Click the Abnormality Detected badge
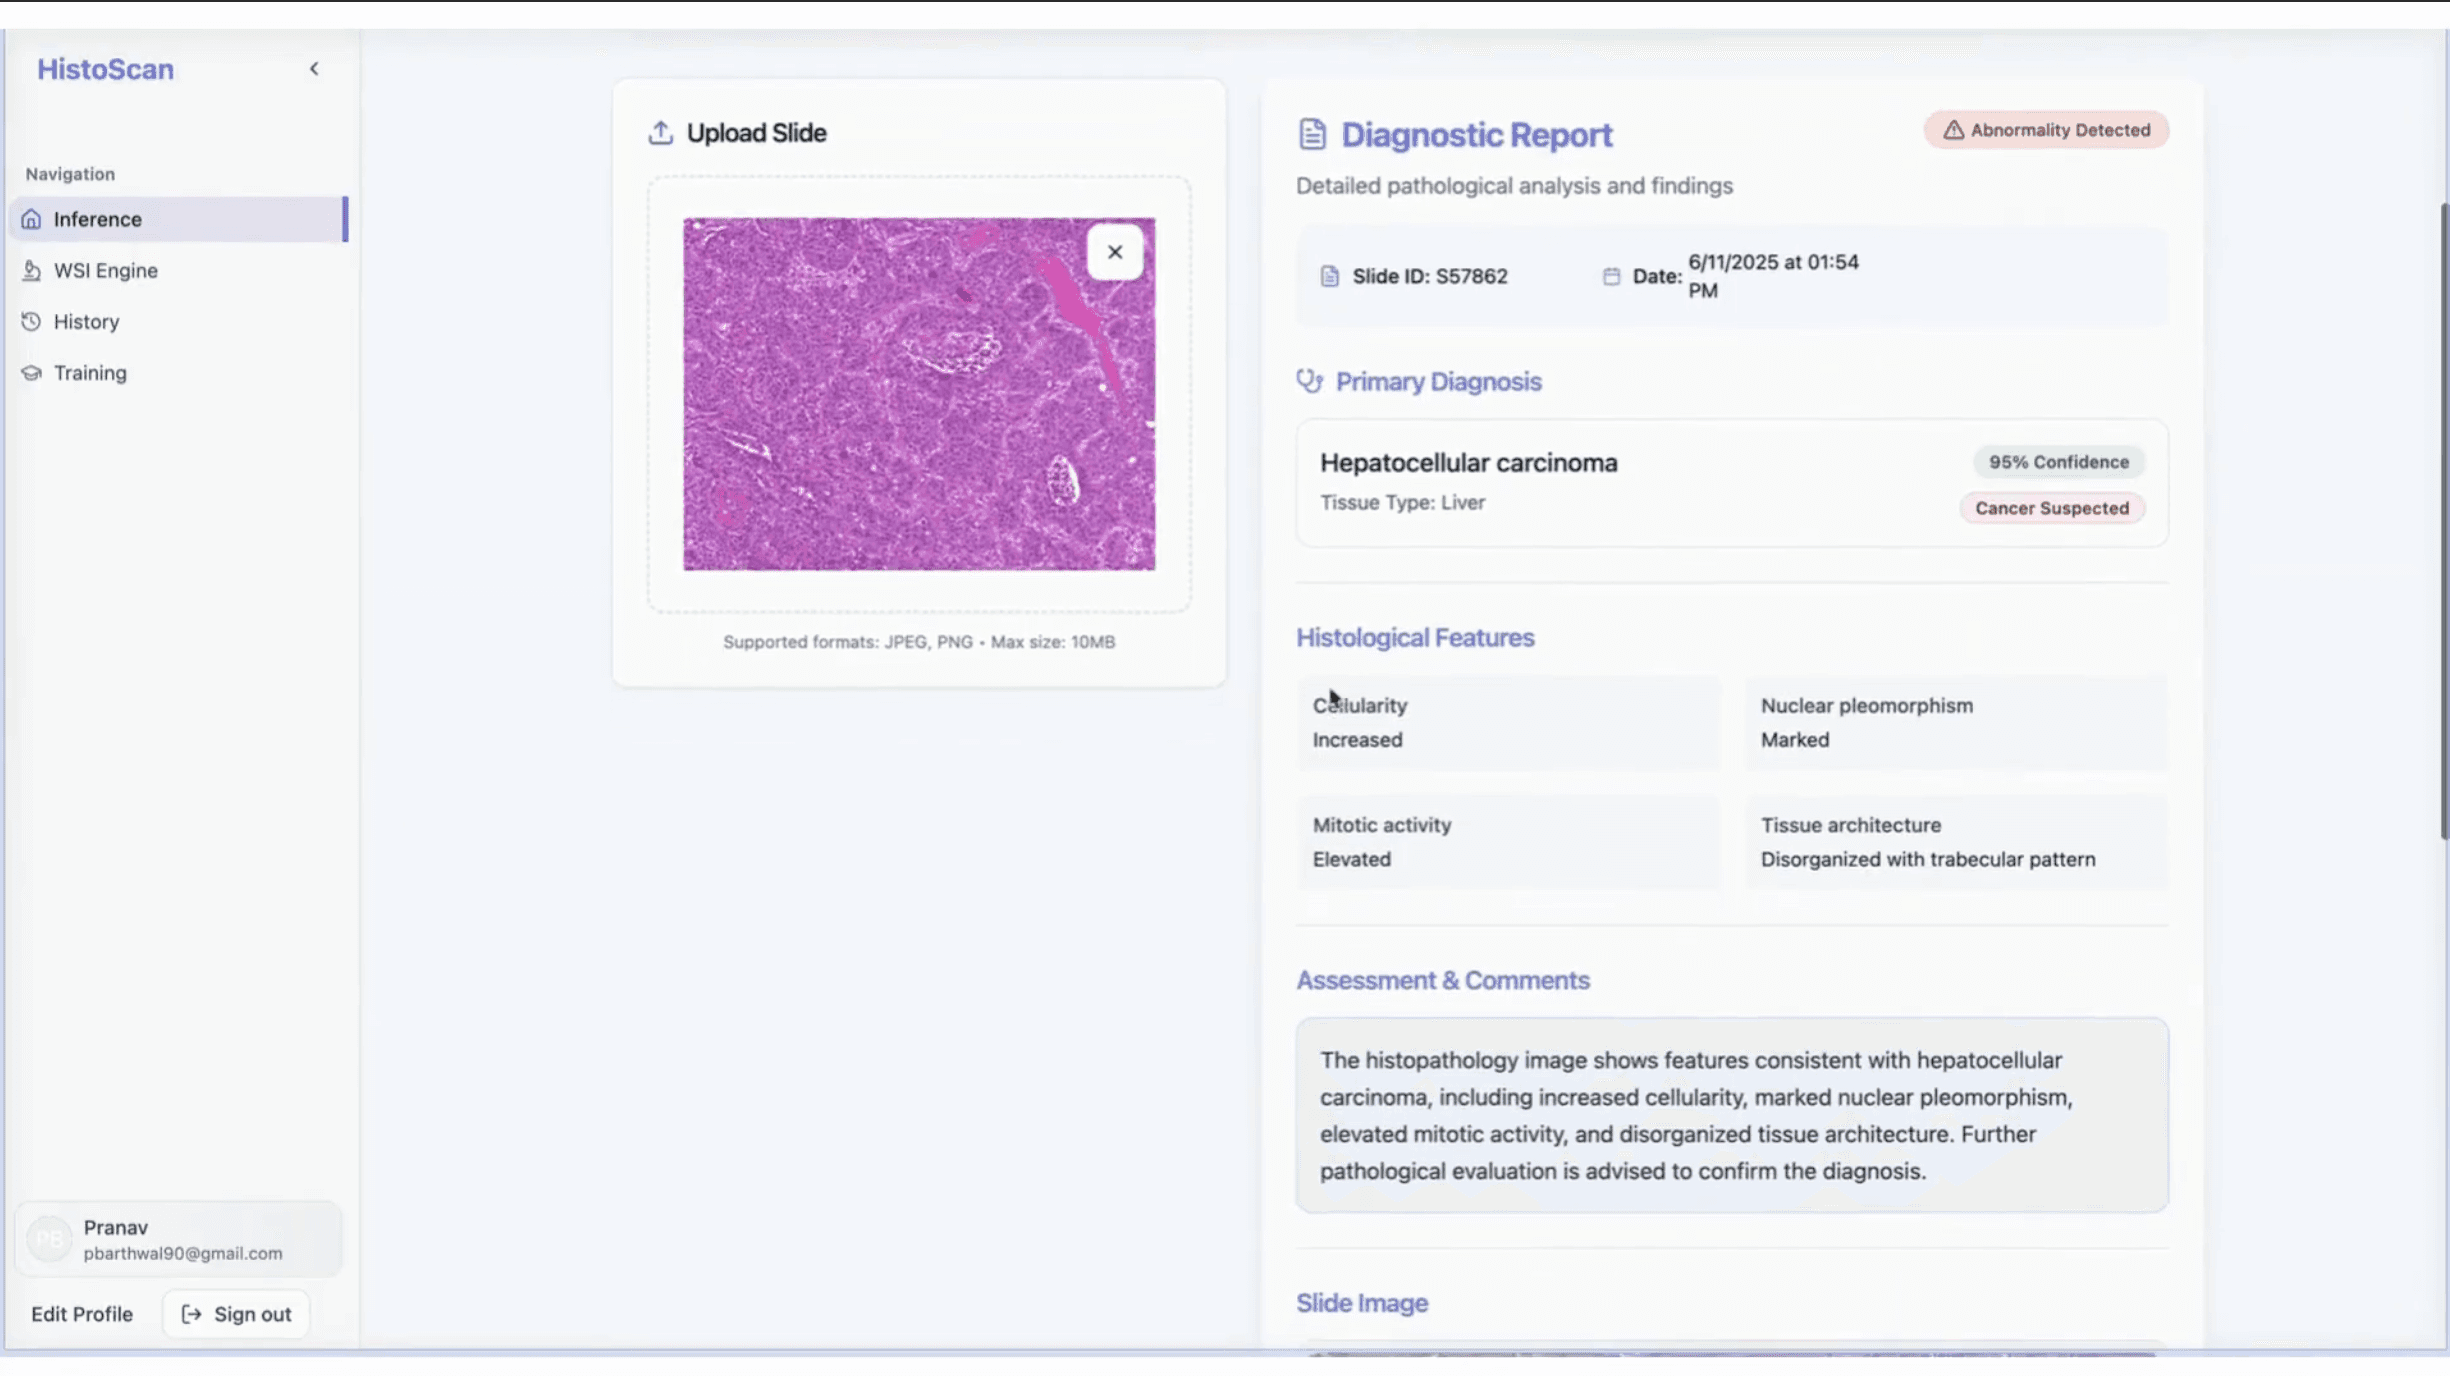This screenshot has width=2450, height=1376. (2046, 130)
